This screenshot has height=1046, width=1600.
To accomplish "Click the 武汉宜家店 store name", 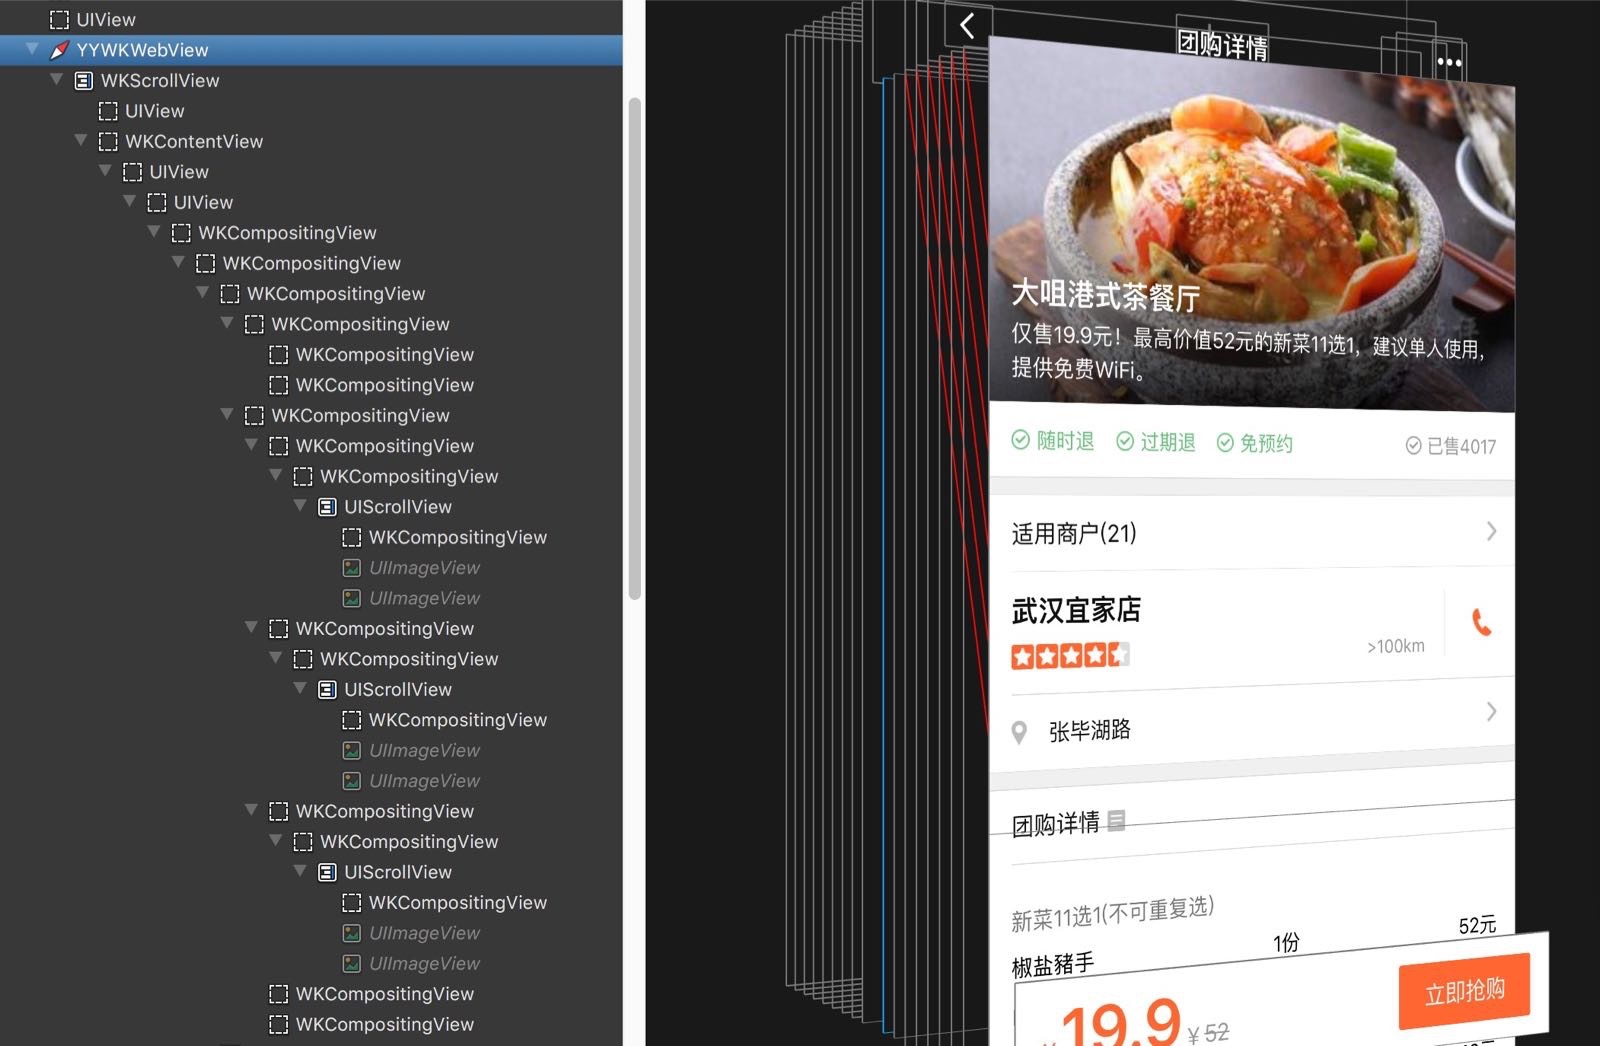I will (1076, 610).
